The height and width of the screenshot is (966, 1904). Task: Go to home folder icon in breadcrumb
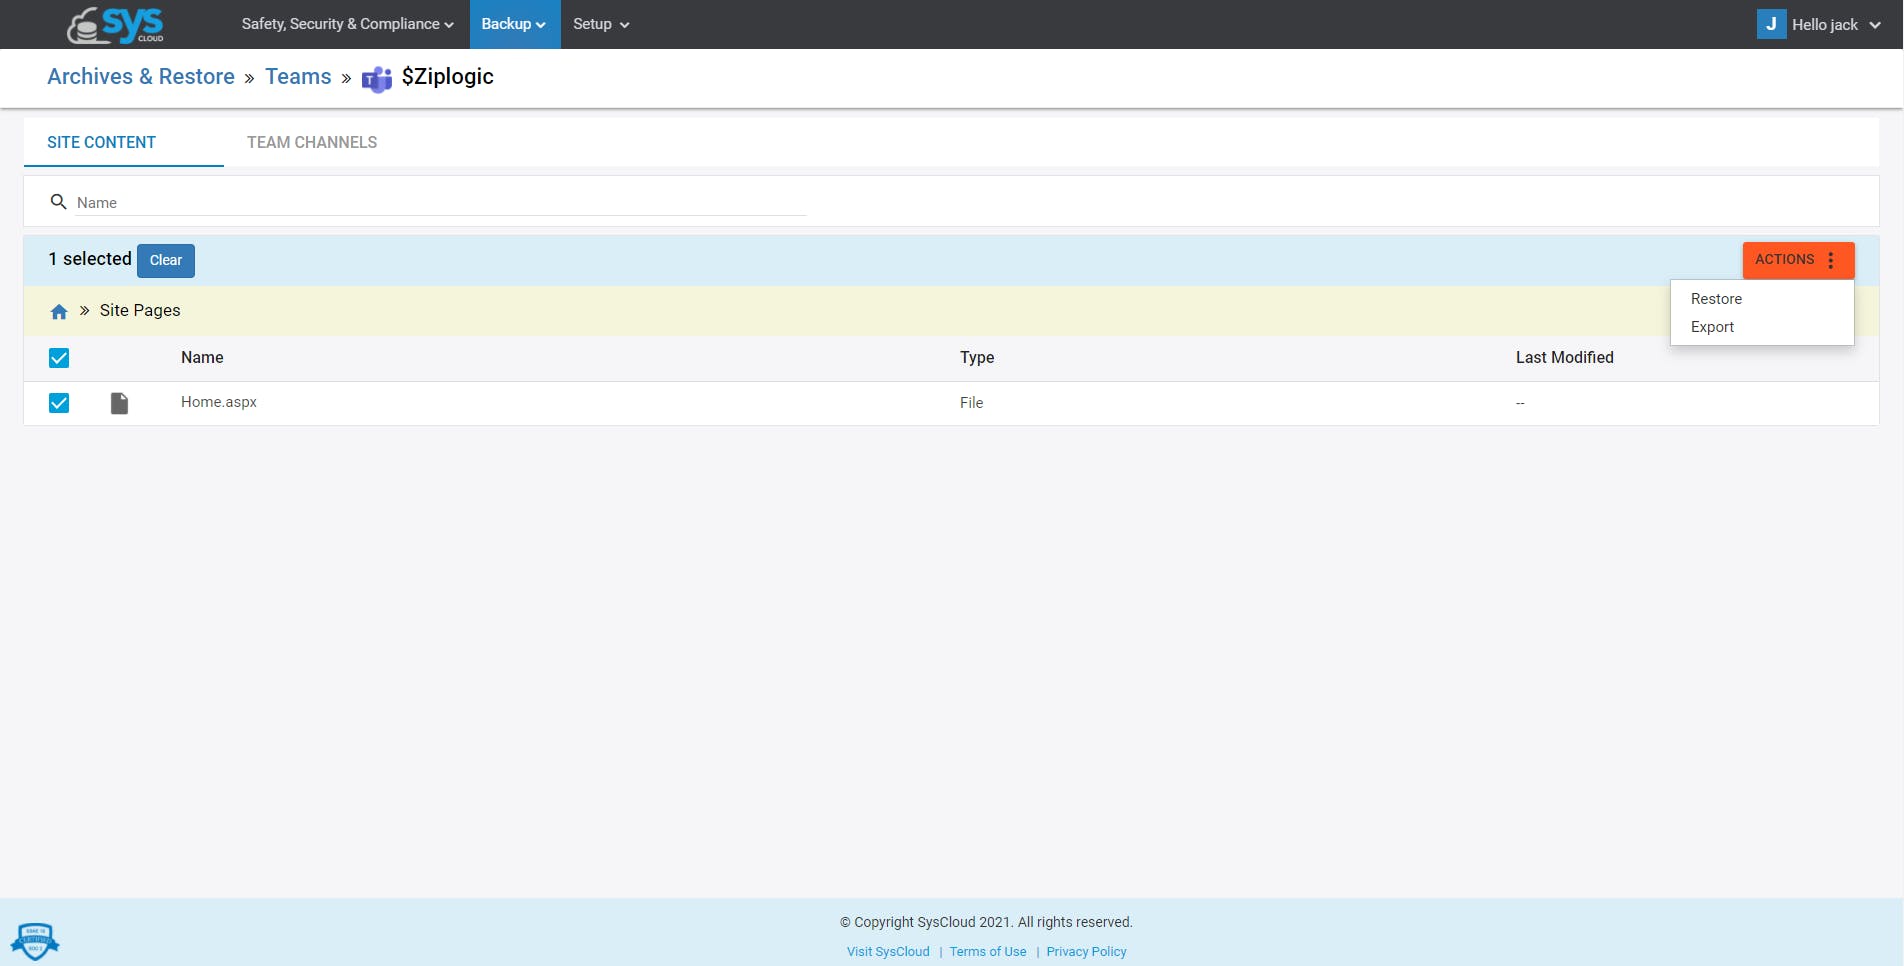pos(59,312)
